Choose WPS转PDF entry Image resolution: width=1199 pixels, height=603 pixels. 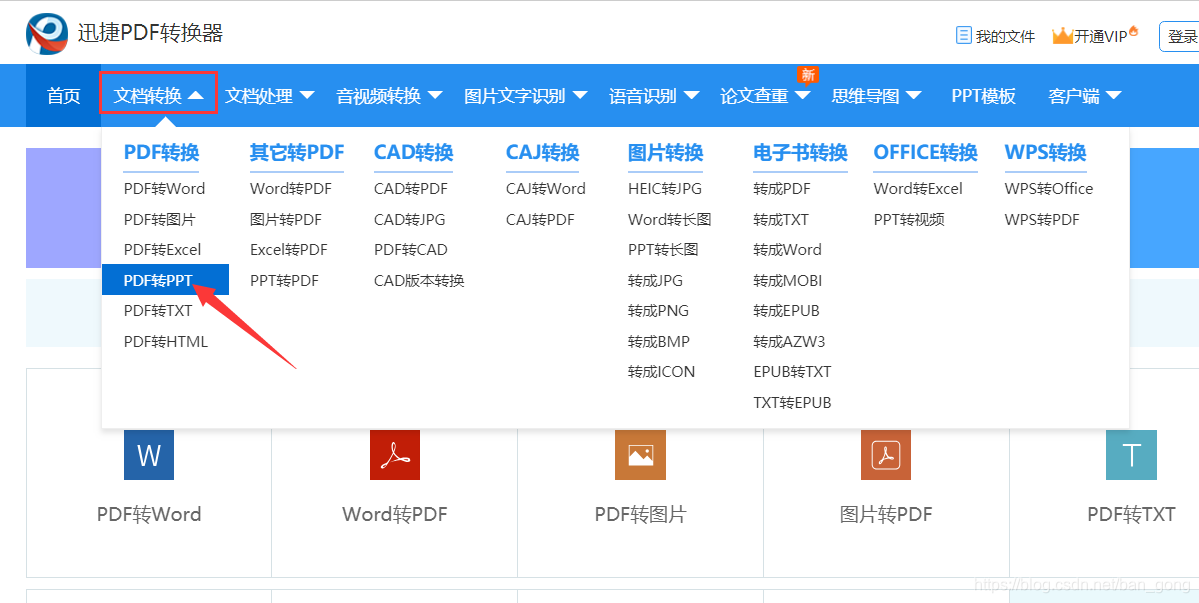click(1041, 219)
